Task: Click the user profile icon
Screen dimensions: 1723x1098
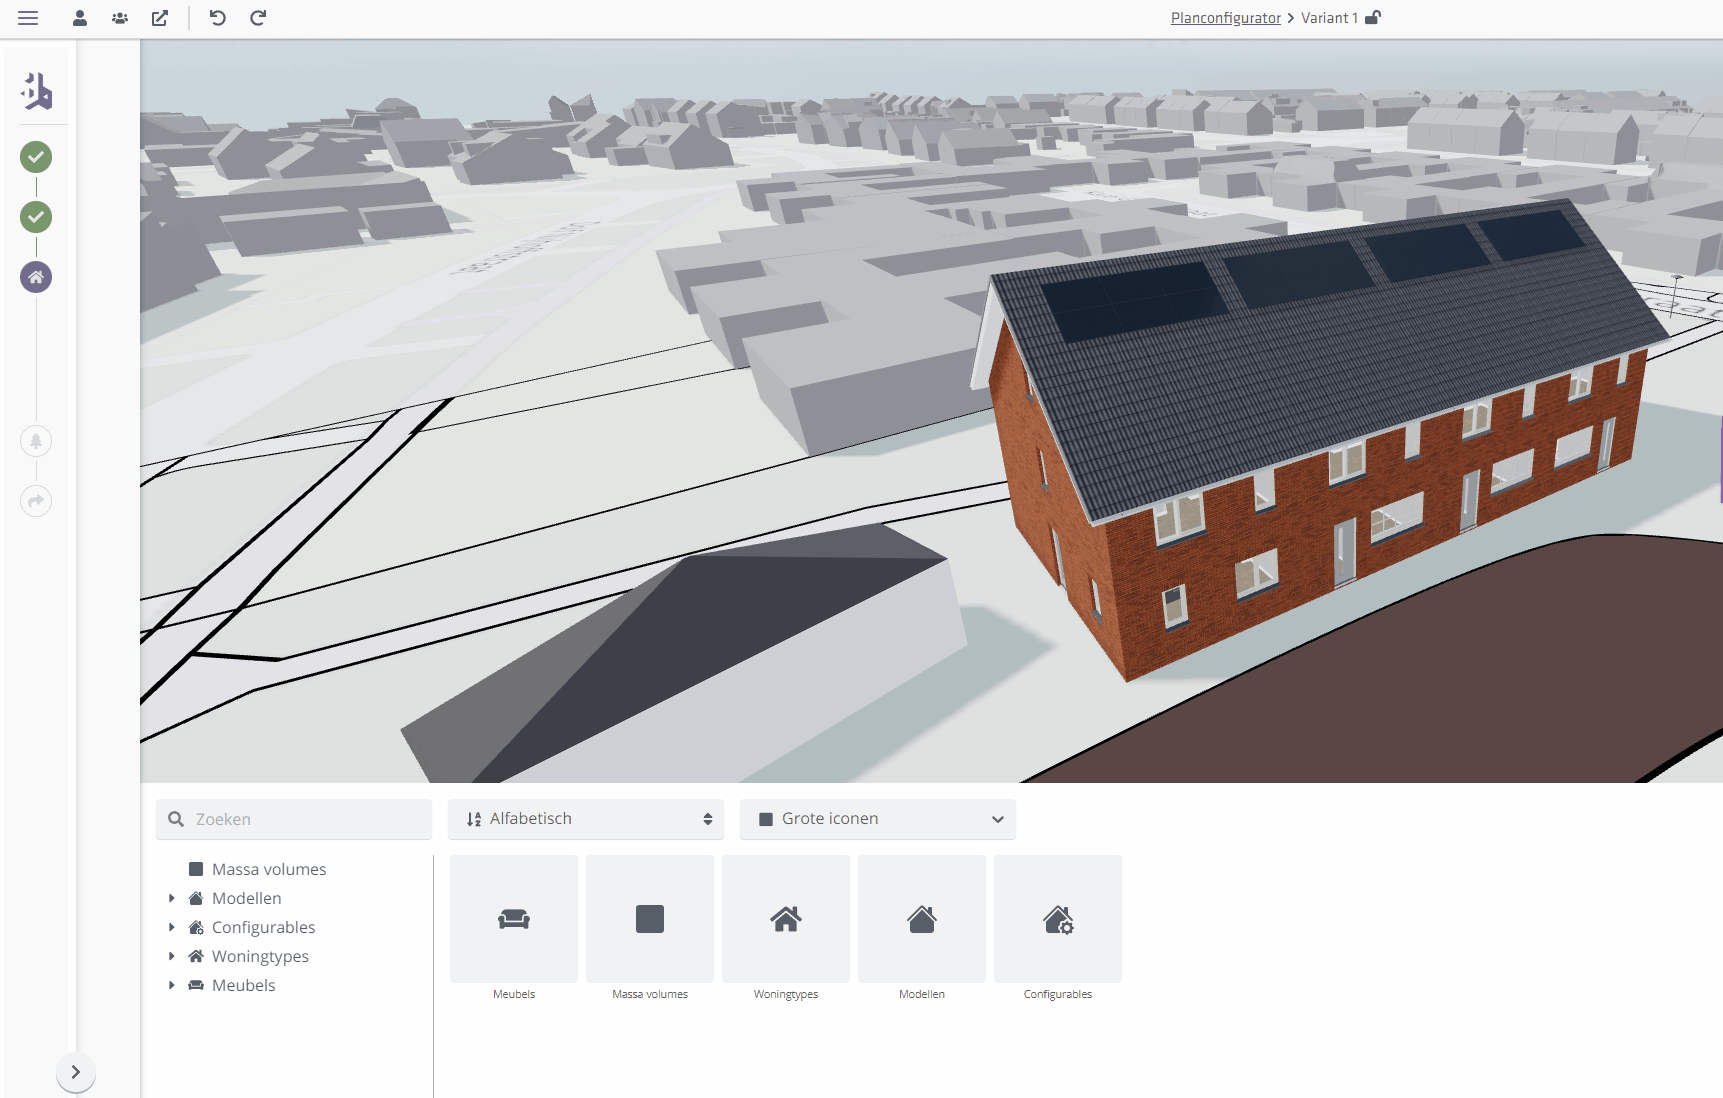Action: point(80,18)
